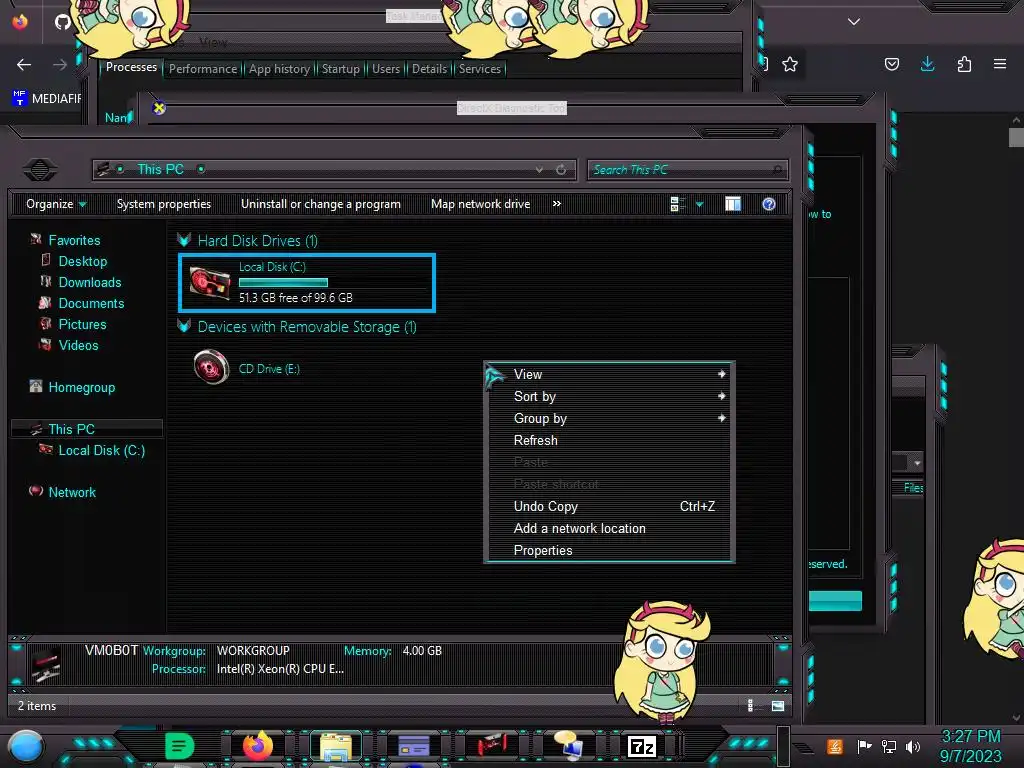Select Documents in Favorites

pyautogui.click(x=91, y=304)
